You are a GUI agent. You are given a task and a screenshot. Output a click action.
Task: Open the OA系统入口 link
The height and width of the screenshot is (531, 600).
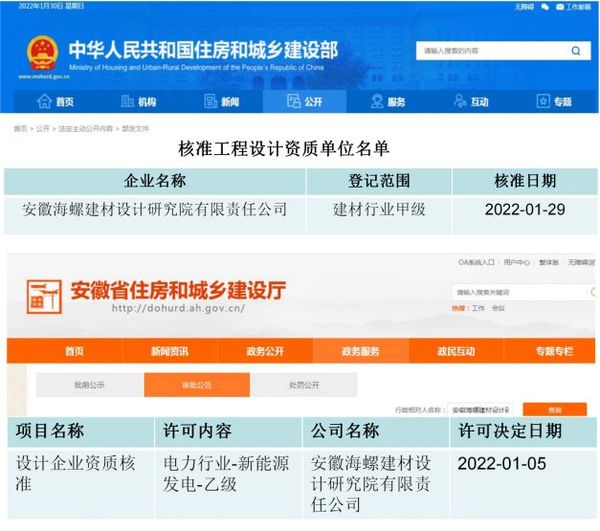tap(476, 262)
